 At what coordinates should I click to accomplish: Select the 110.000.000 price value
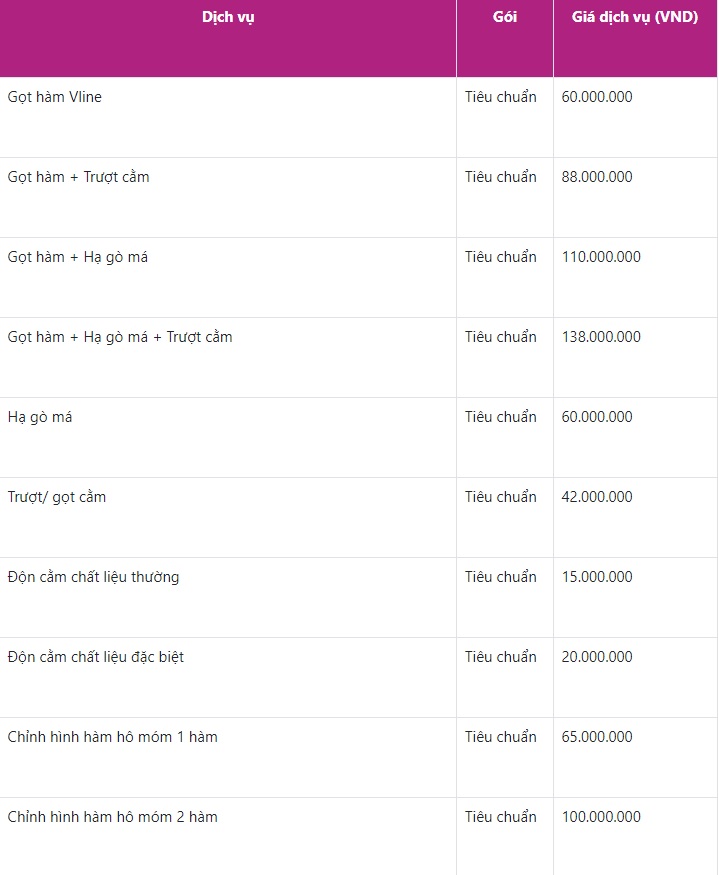(x=601, y=257)
